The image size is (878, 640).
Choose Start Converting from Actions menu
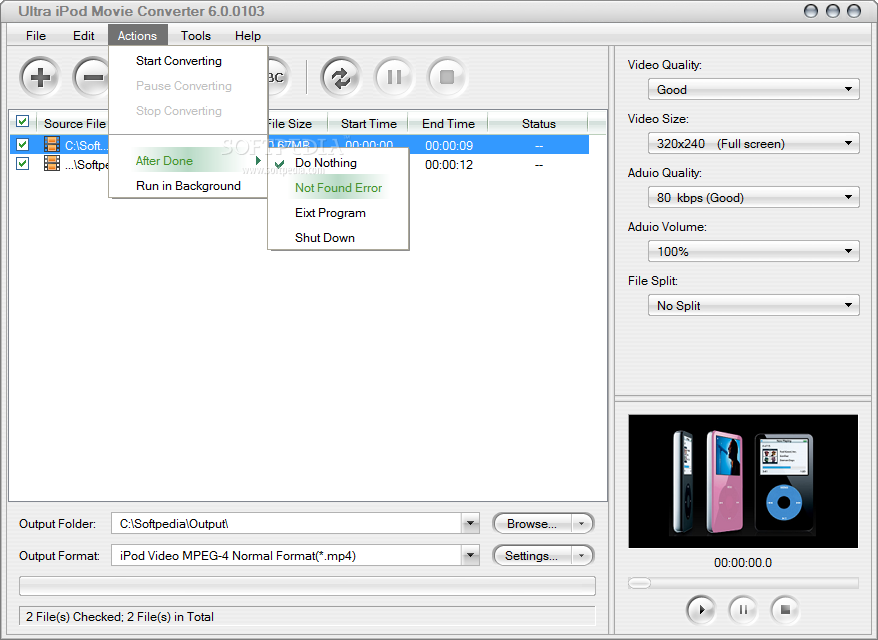click(188, 61)
